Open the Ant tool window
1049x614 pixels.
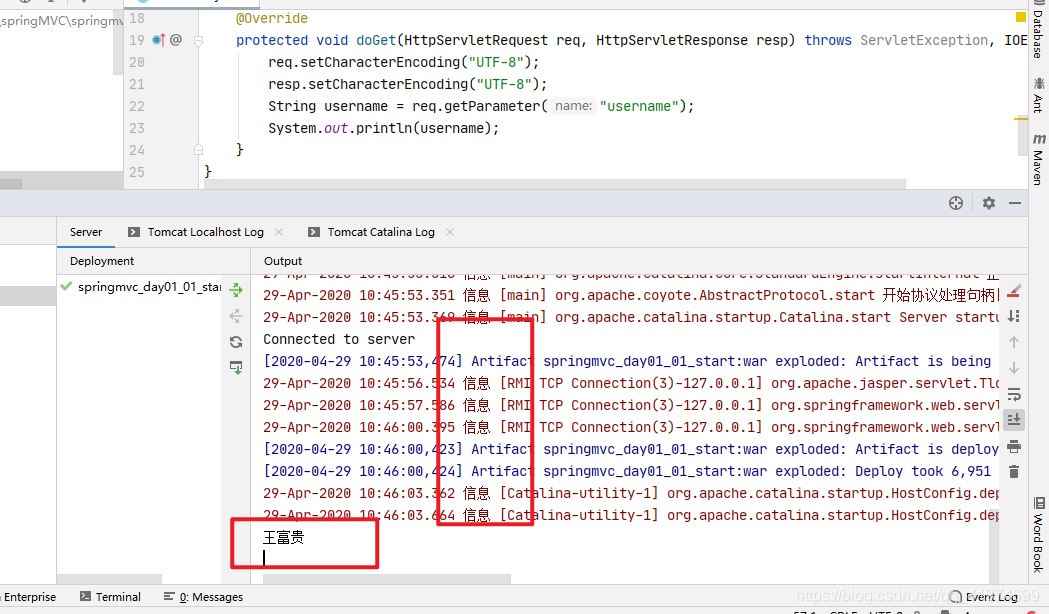point(1038,94)
